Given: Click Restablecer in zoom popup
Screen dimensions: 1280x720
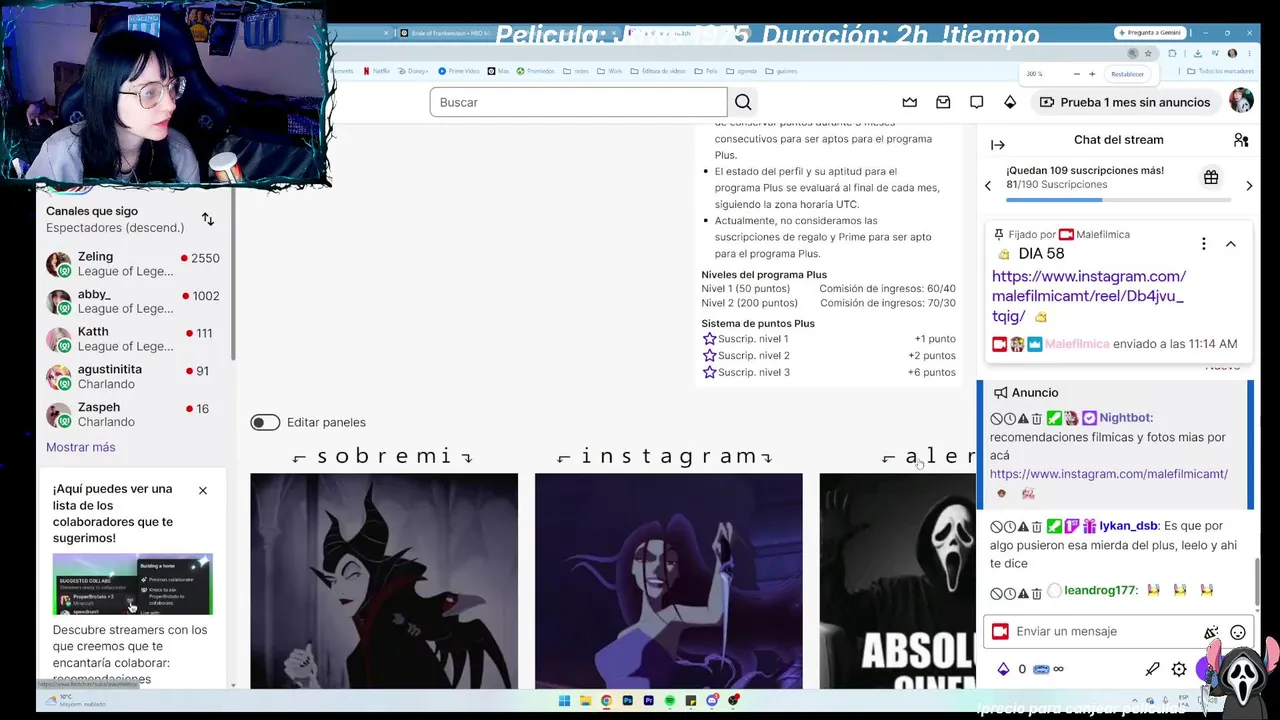Looking at the screenshot, I should pos(1127,74).
